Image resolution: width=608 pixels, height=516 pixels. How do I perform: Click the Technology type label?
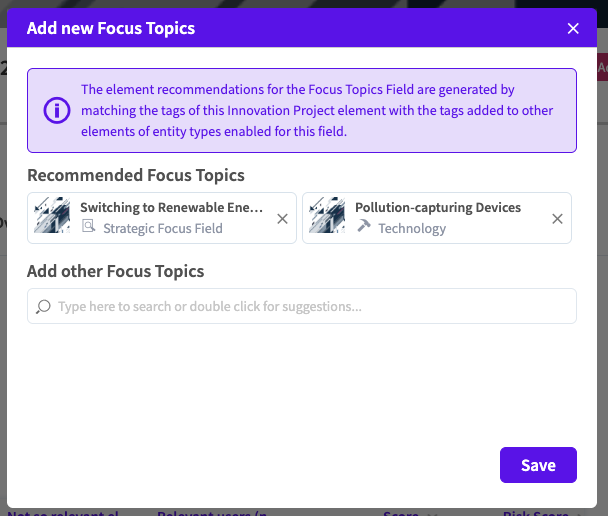pos(412,228)
